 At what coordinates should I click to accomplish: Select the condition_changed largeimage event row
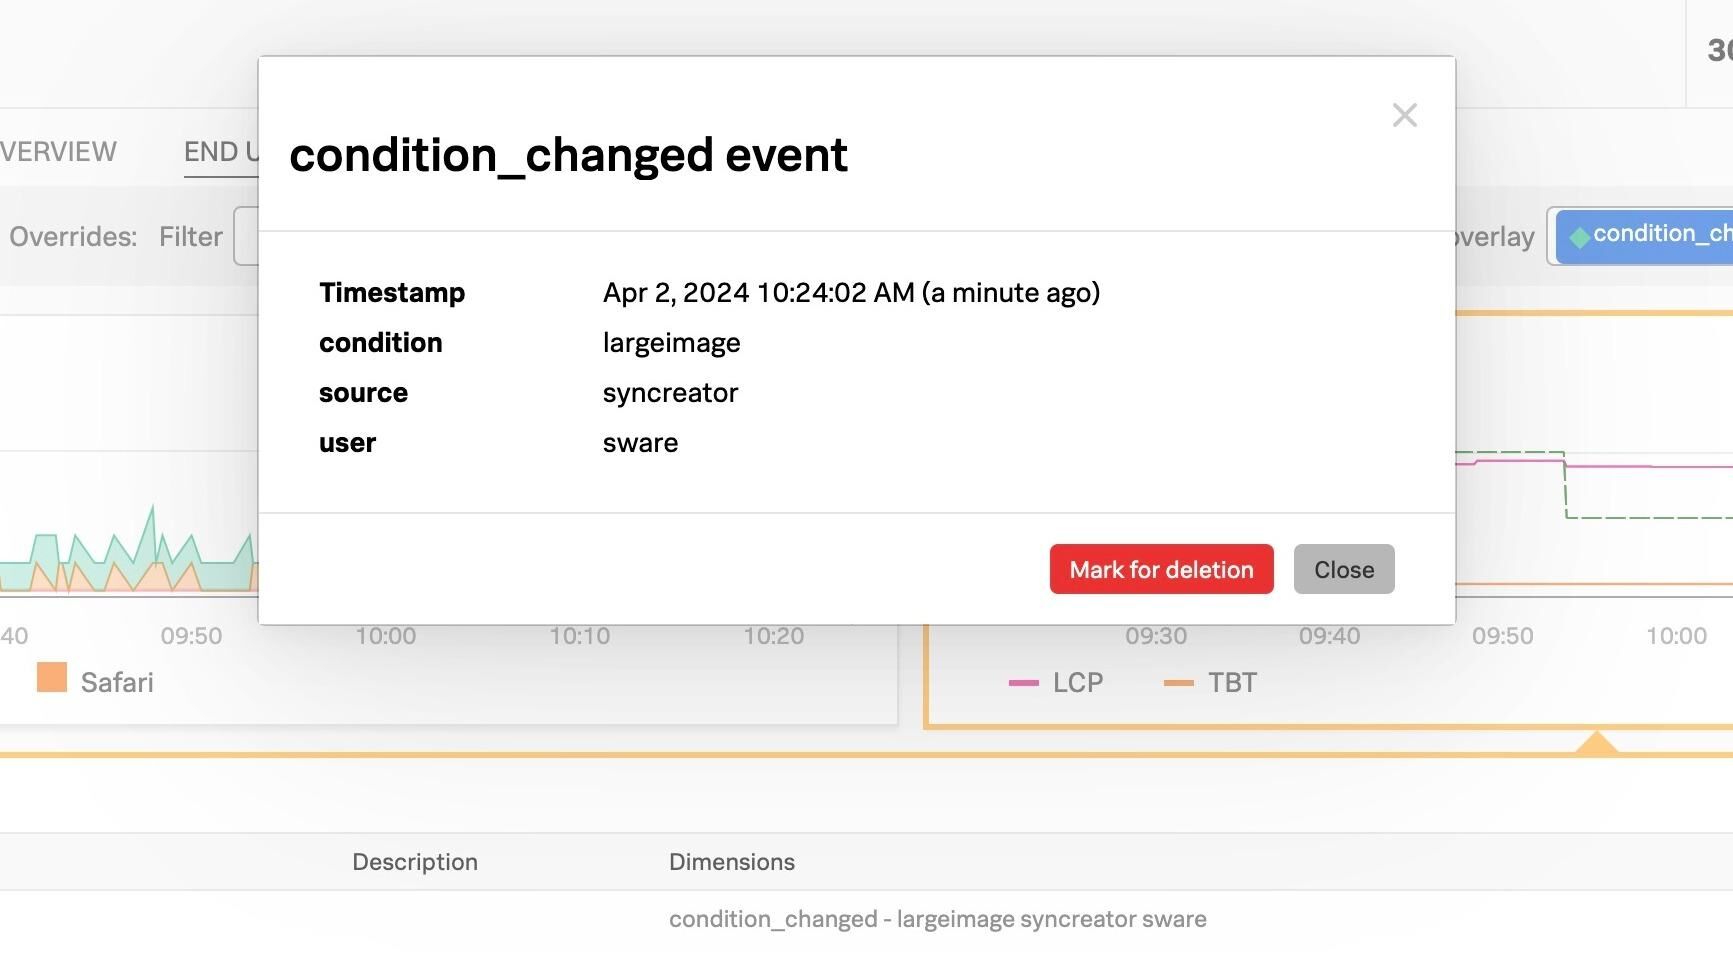[x=937, y=919]
